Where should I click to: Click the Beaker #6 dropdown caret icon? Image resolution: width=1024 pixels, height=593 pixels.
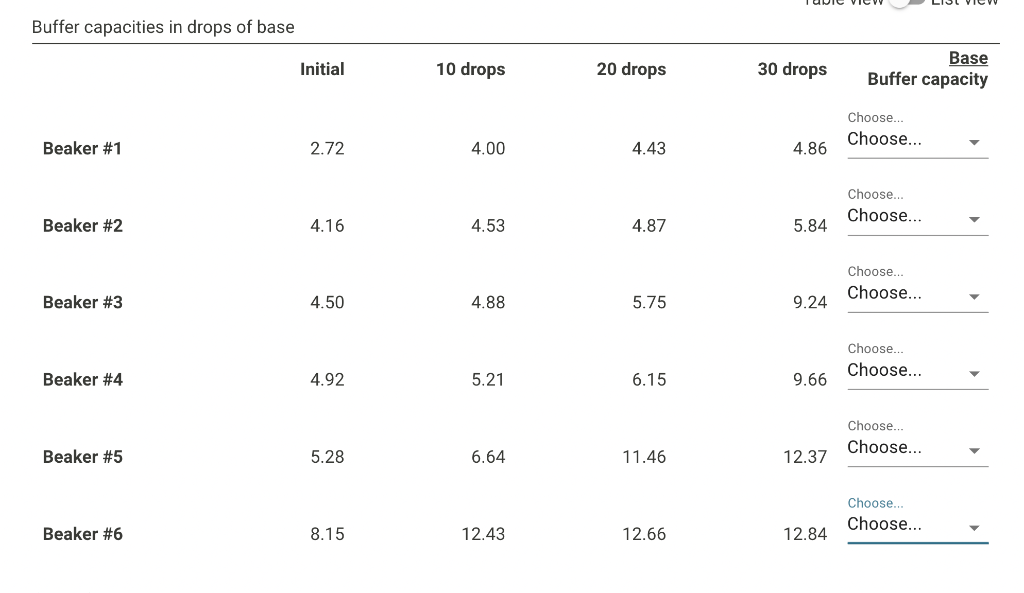pos(974,529)
